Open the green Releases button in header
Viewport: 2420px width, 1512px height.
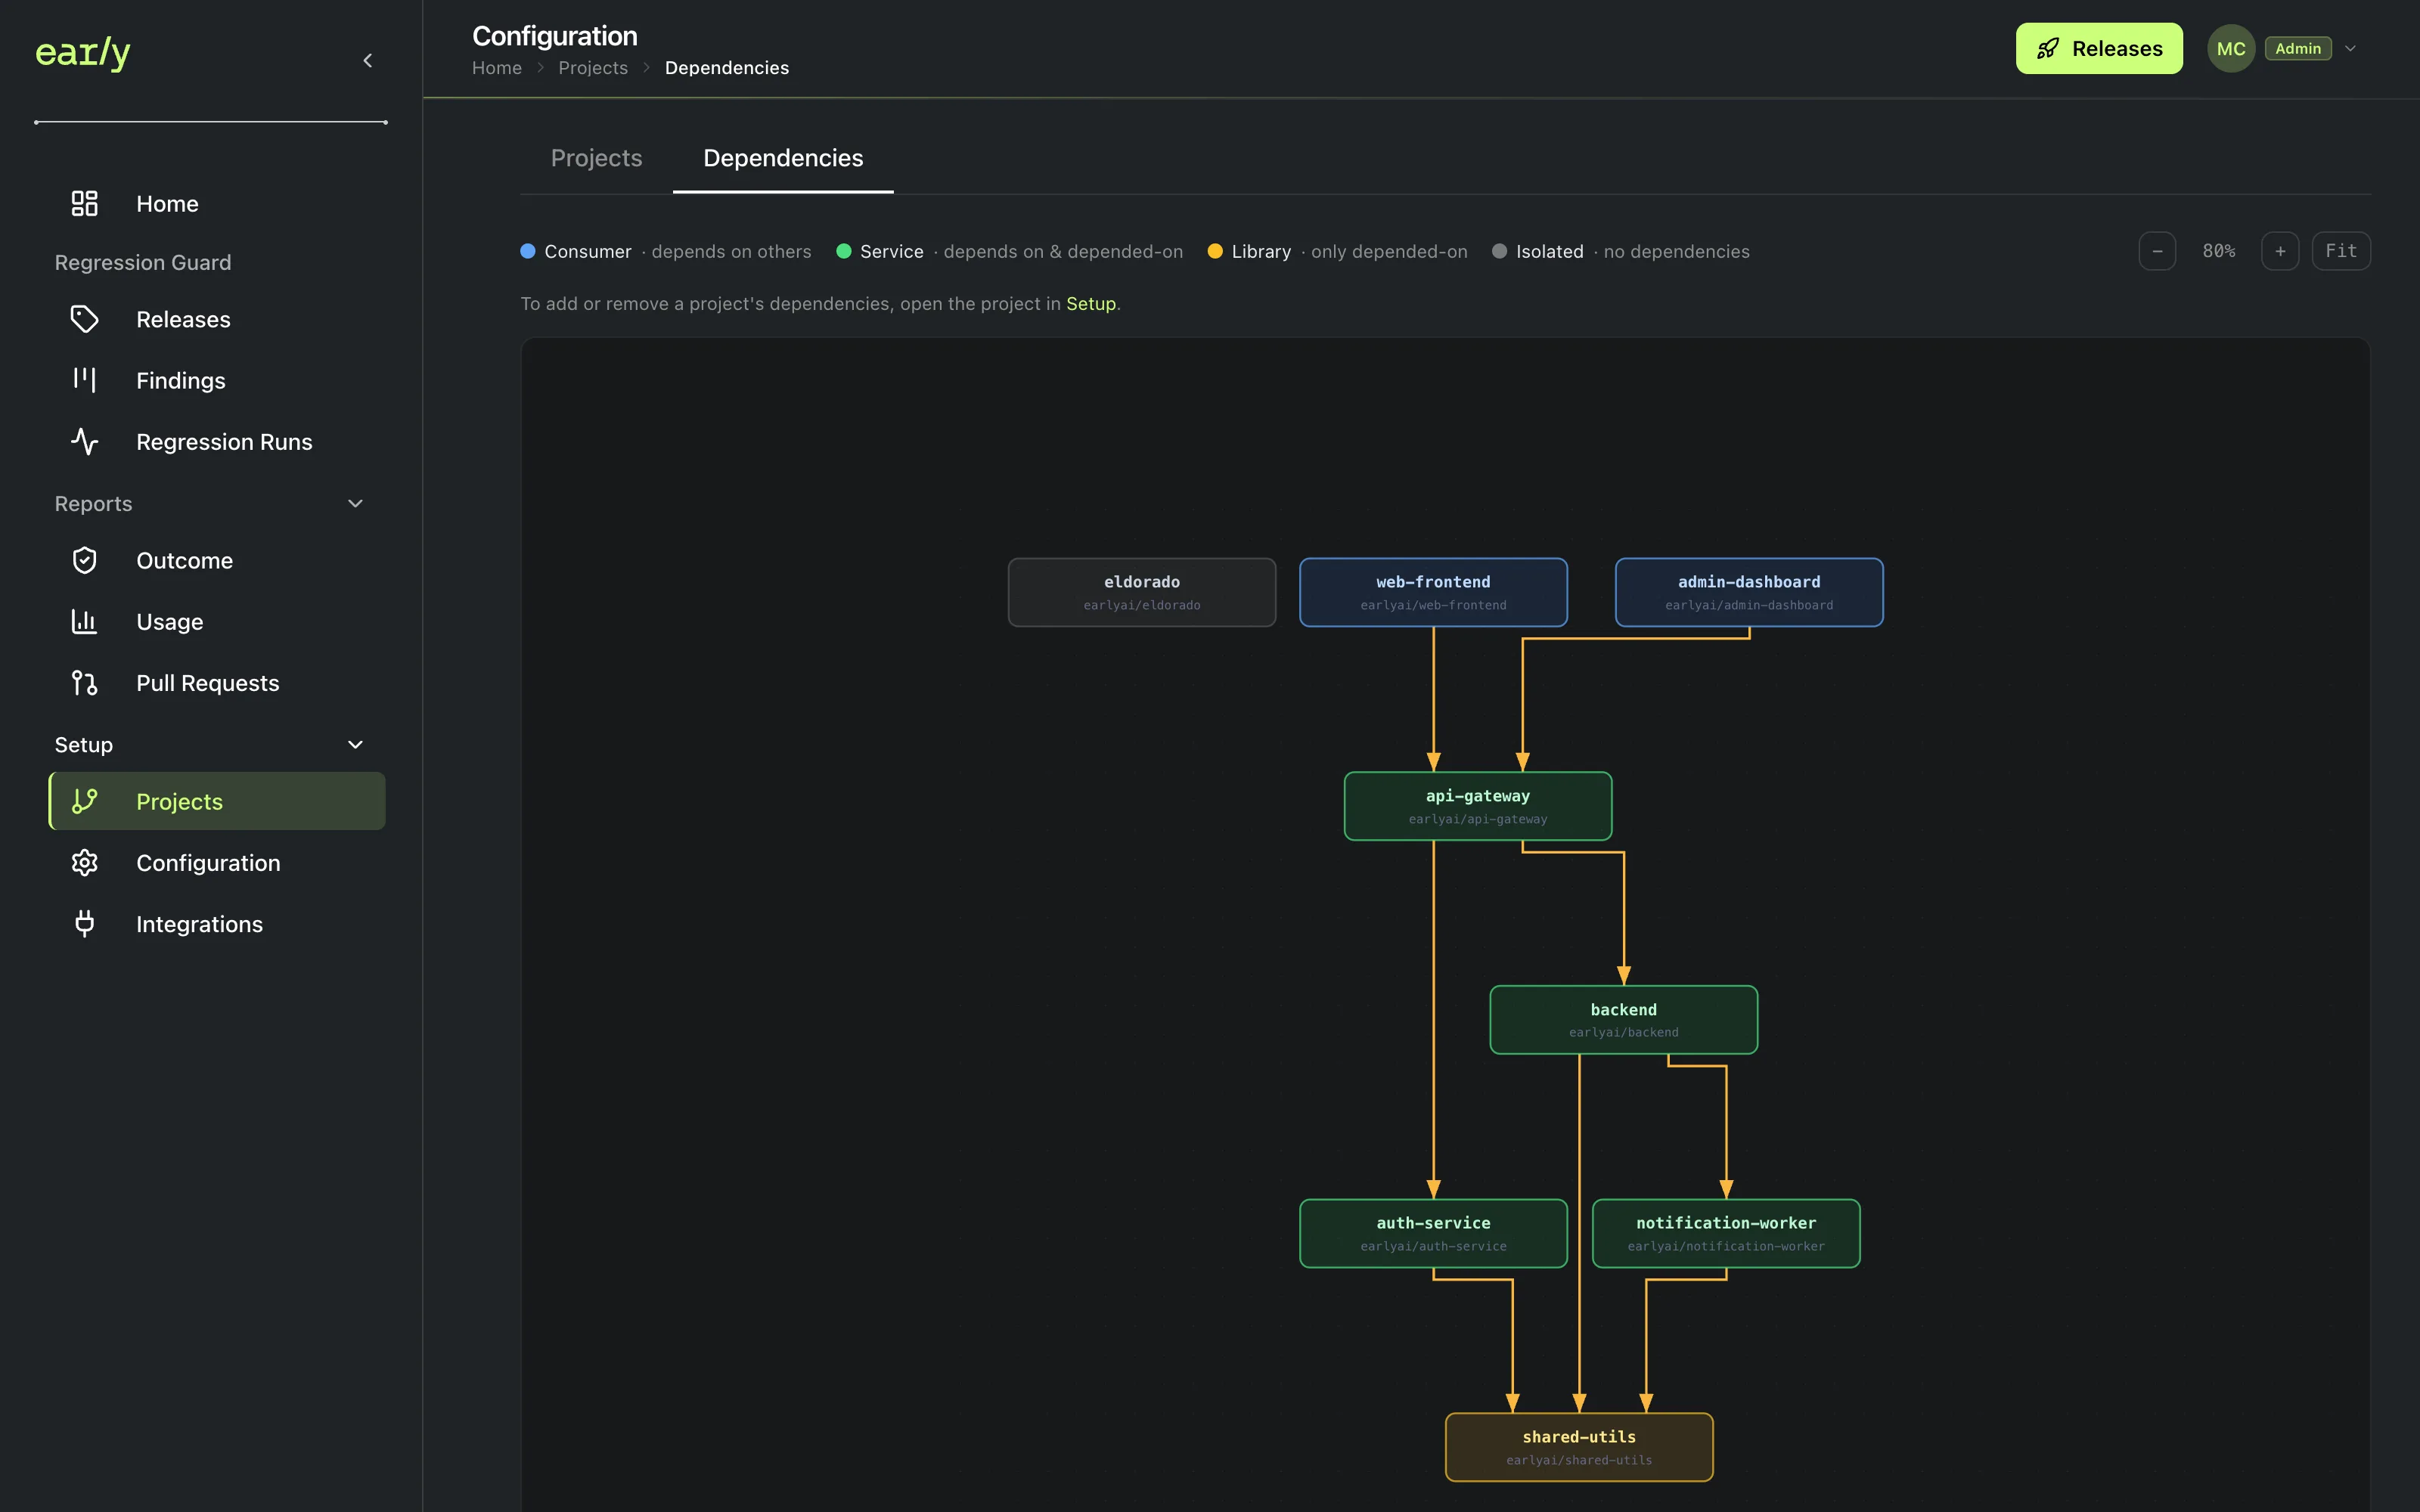2099,49
